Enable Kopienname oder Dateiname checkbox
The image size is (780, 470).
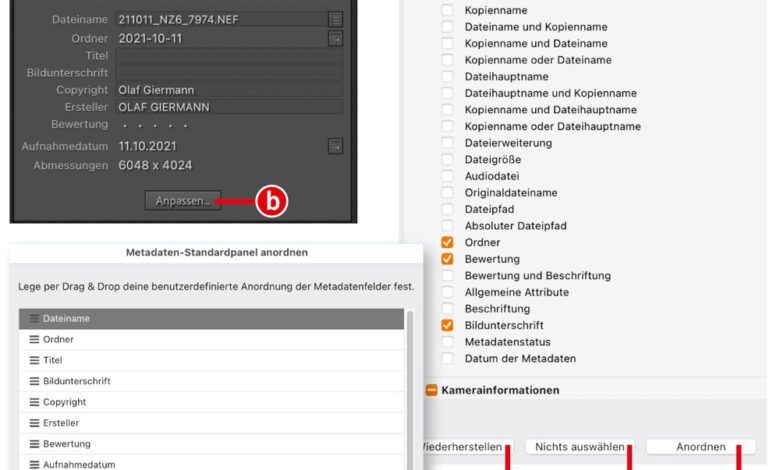tap(447, 60)
